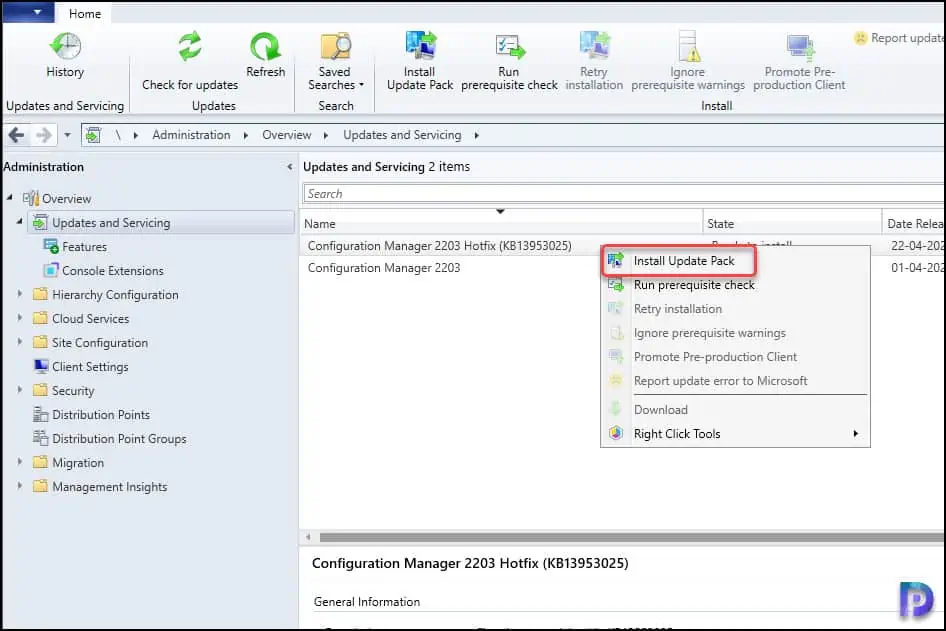Expand the Cloud Services folder
This screenshot has height=631, width=946.
point(20,317)
